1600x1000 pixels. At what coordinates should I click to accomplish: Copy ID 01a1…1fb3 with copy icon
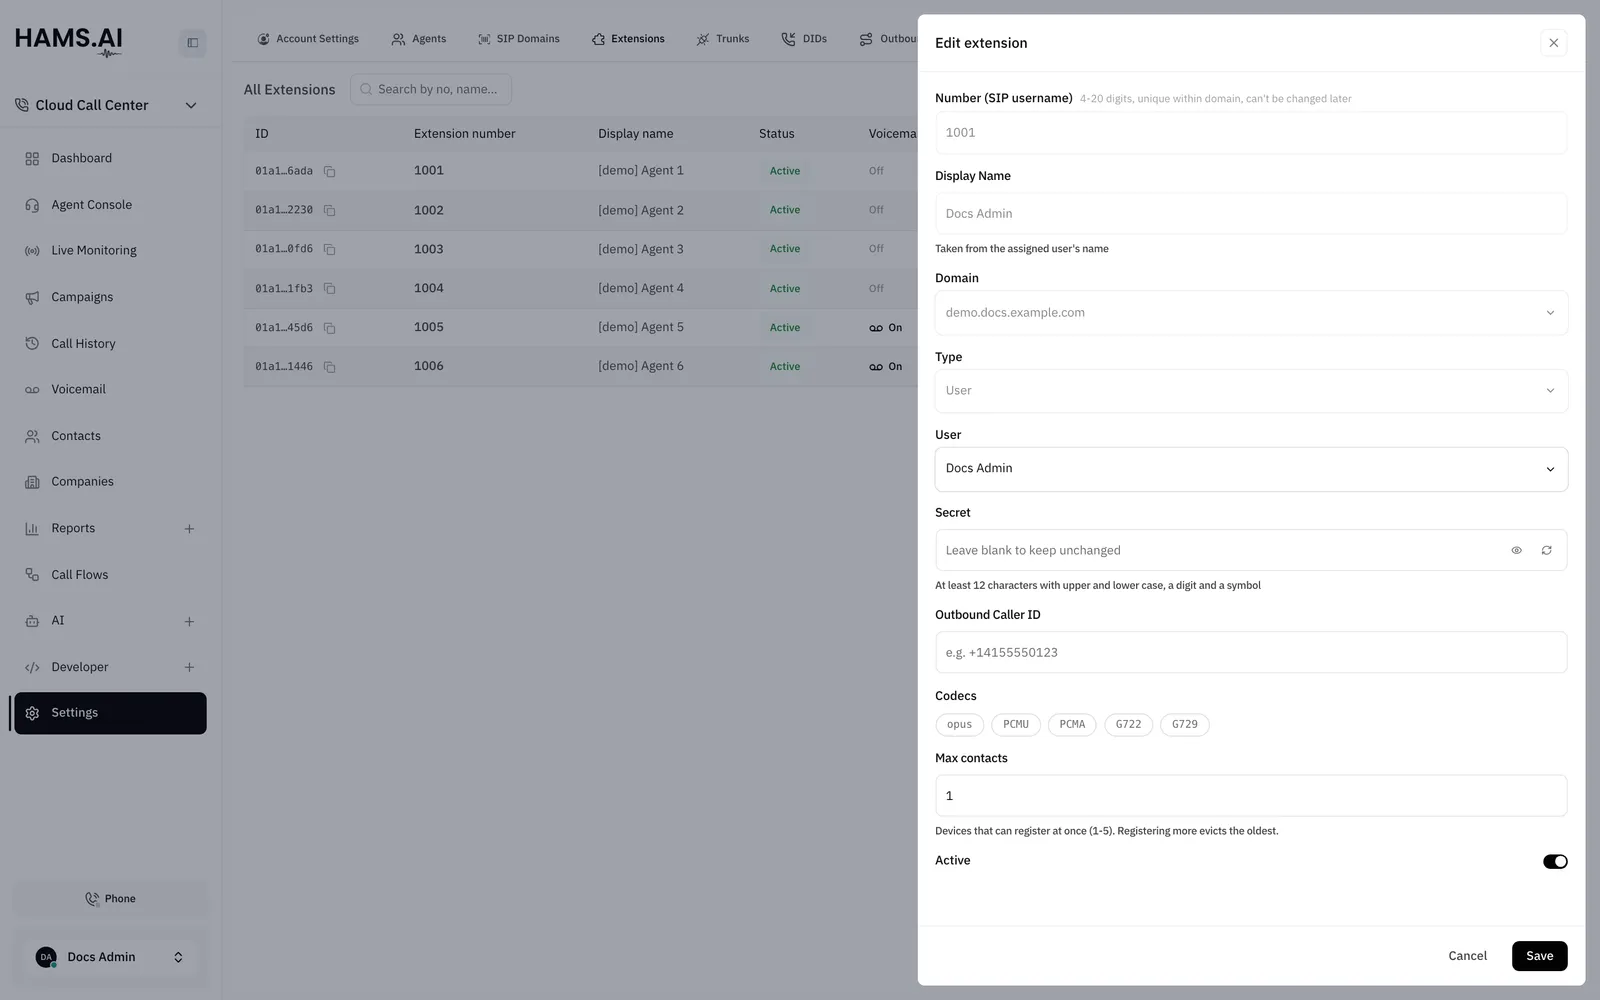click(x=329, y=289)
